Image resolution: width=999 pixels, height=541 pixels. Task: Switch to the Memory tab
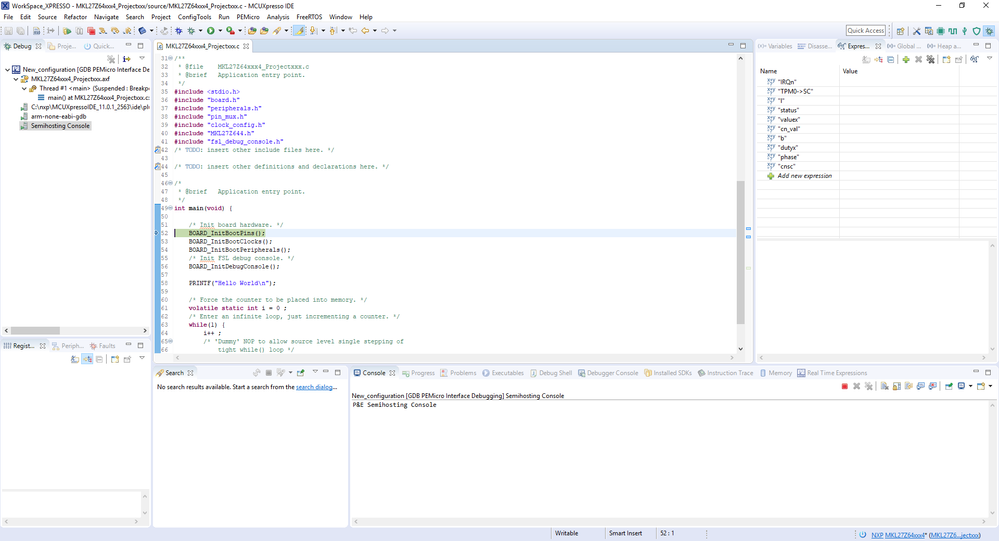(775, 373)
